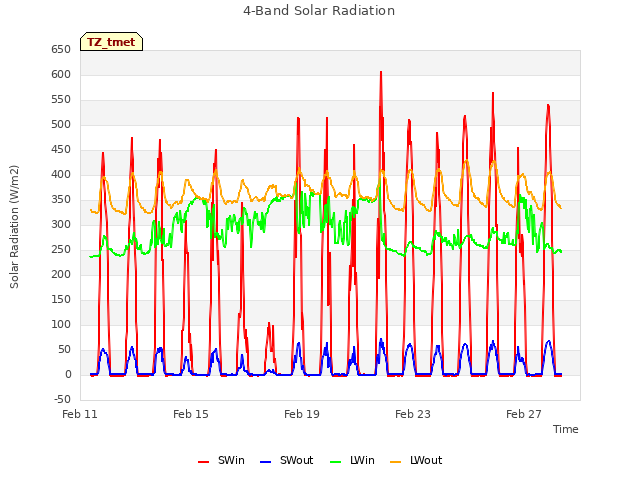Image resolution: width=640 pixels, height=480 pixels.
Task: Click the Feb 23 x-axis label
Action: coord(413,414)
